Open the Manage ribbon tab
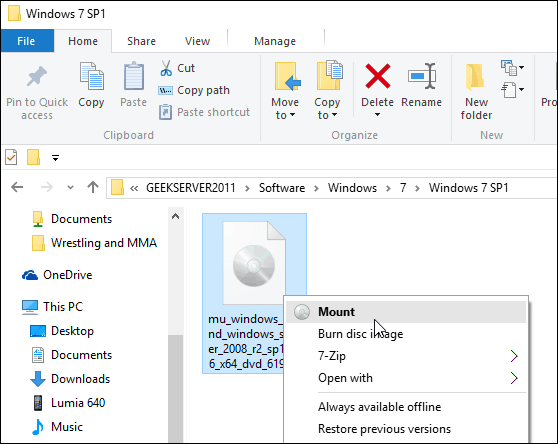 [275, 41]
